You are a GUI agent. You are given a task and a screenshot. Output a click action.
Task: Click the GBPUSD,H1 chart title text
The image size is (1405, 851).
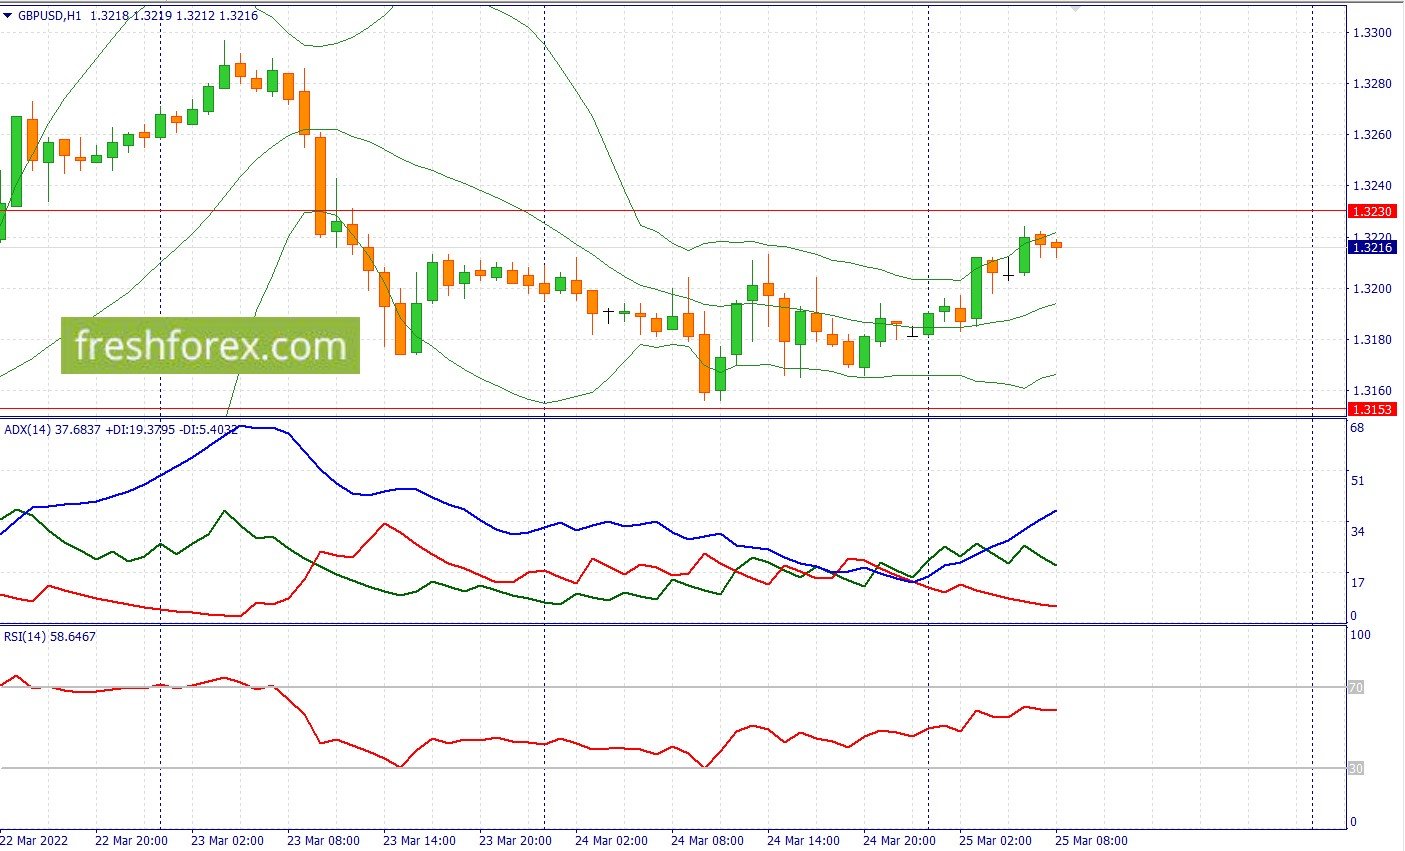pyautogui.click(x=49, y=16)
